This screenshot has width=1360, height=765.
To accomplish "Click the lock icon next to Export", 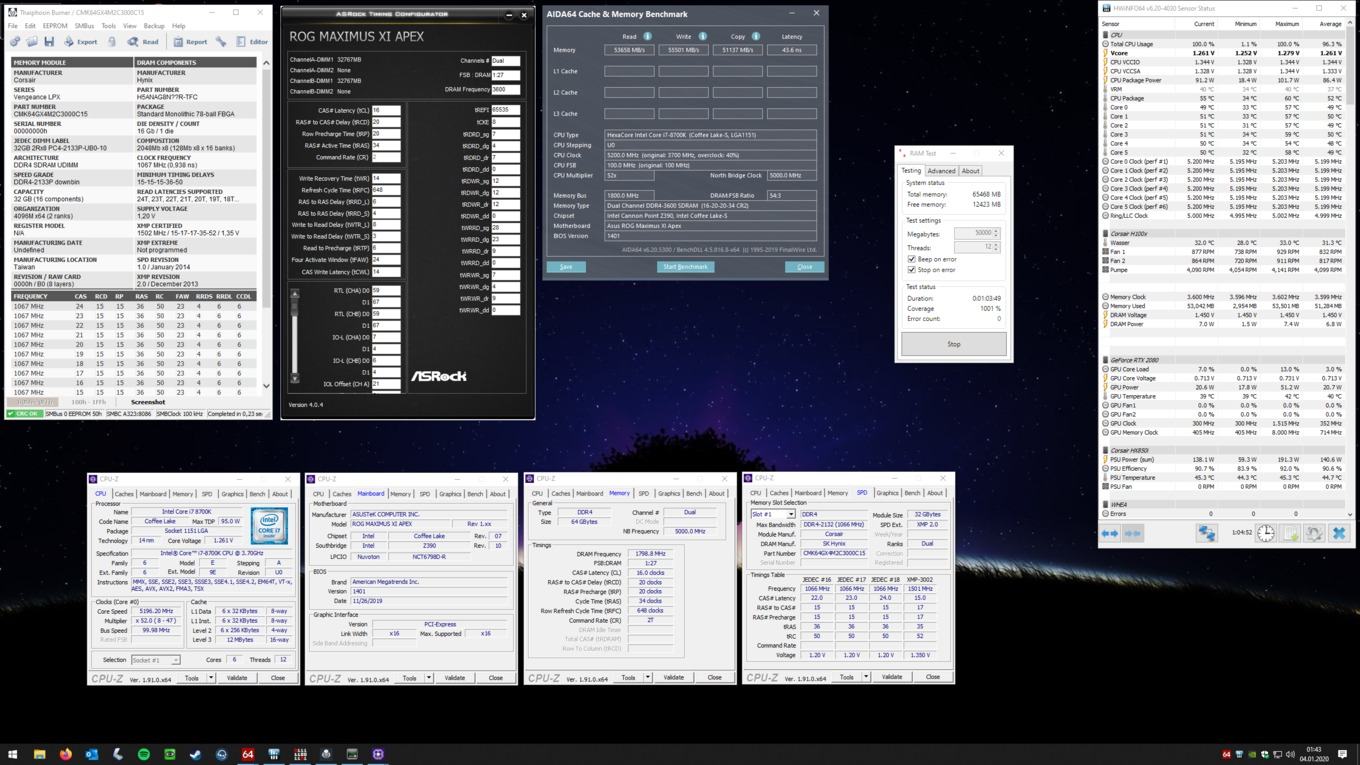I will [x=111, y=42].
